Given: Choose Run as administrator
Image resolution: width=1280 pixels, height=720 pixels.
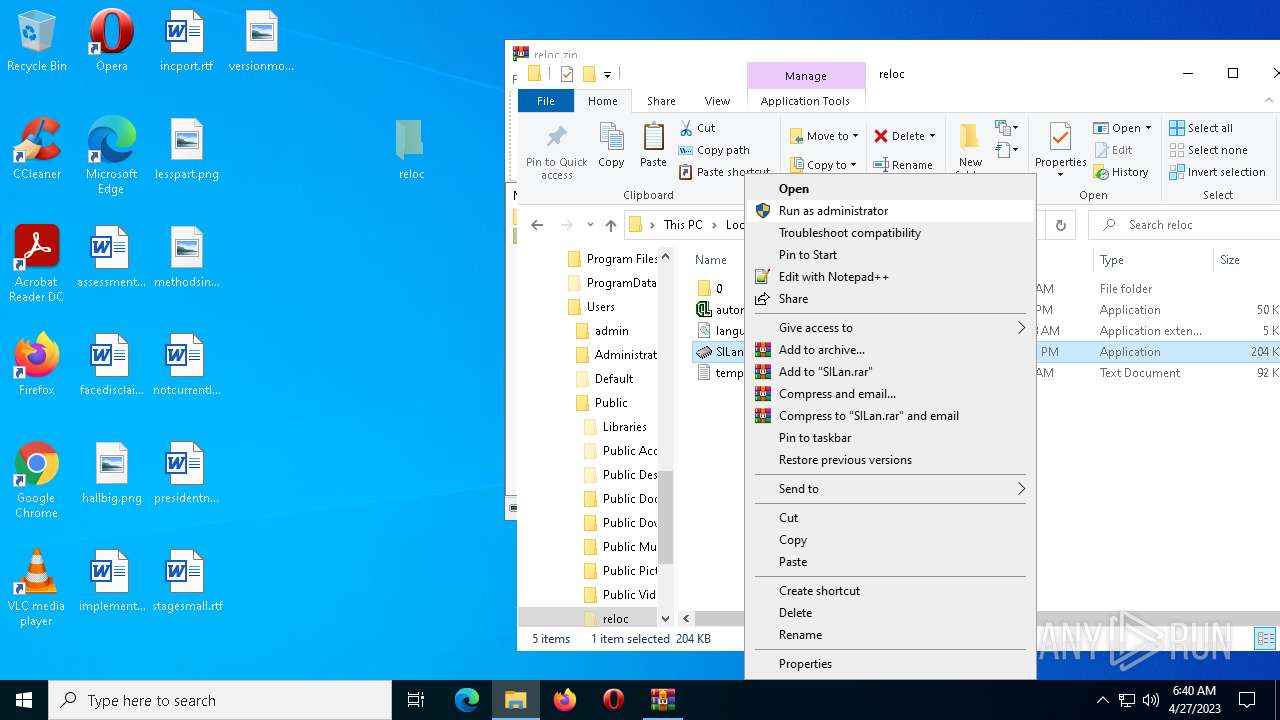Looking at the screenshot, I should (890, 211).
